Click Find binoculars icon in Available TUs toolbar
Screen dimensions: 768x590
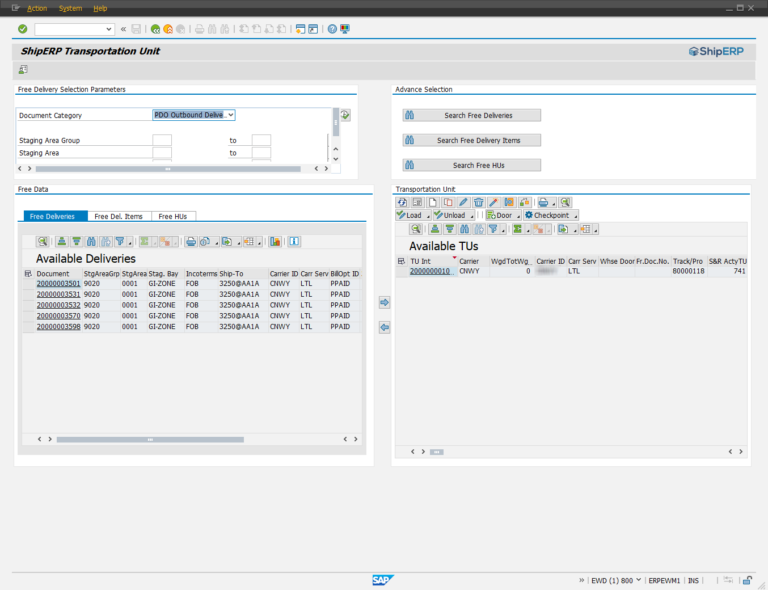pyautogui.click(x=464, y=229)
